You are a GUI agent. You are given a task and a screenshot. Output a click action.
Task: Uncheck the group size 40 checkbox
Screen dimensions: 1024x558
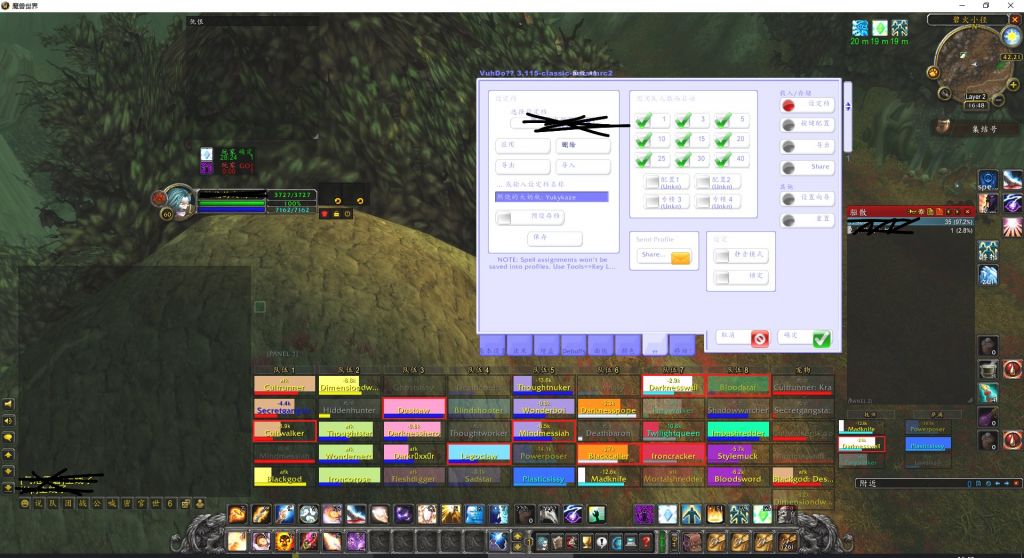(x=722, y=160)
